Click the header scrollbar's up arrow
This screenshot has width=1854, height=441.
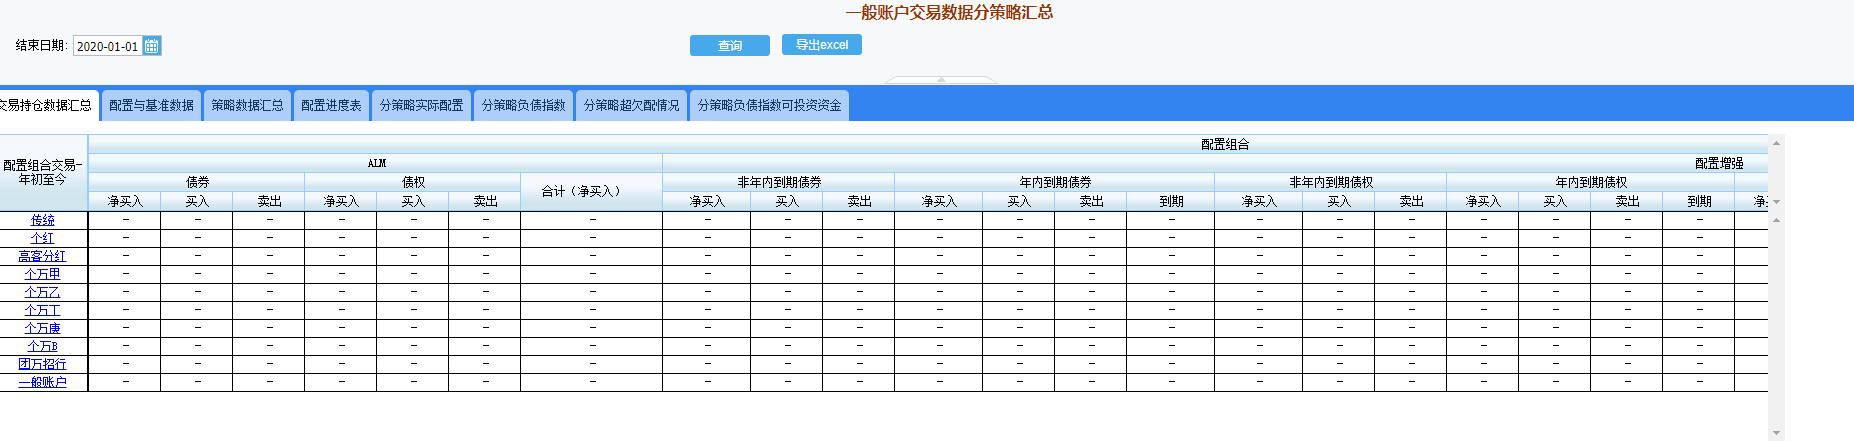1776,143
